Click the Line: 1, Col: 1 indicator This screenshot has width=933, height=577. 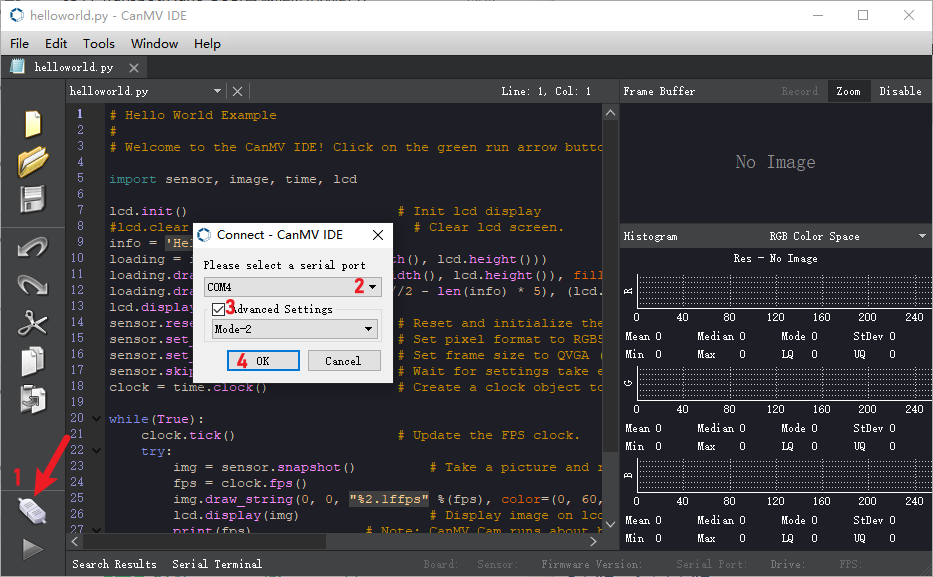pos(546,91)
